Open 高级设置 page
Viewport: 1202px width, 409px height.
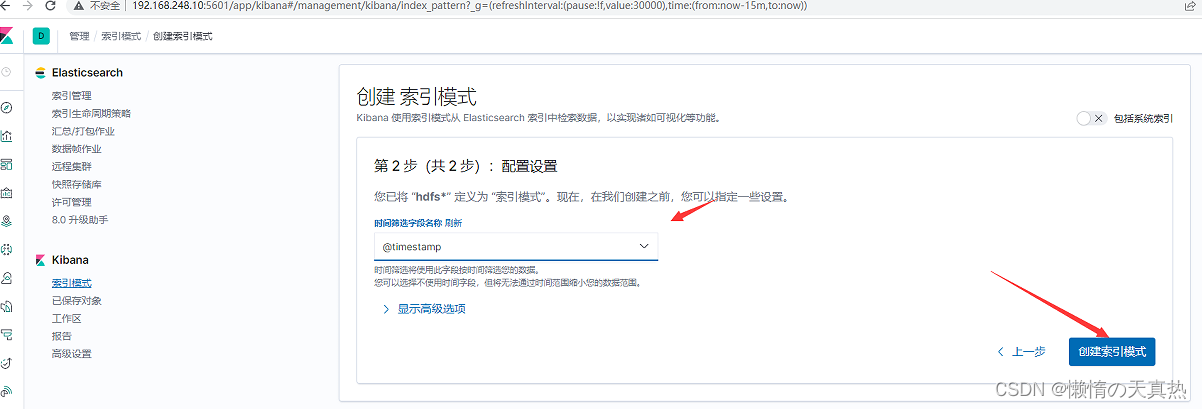click(x=72, y=354)
